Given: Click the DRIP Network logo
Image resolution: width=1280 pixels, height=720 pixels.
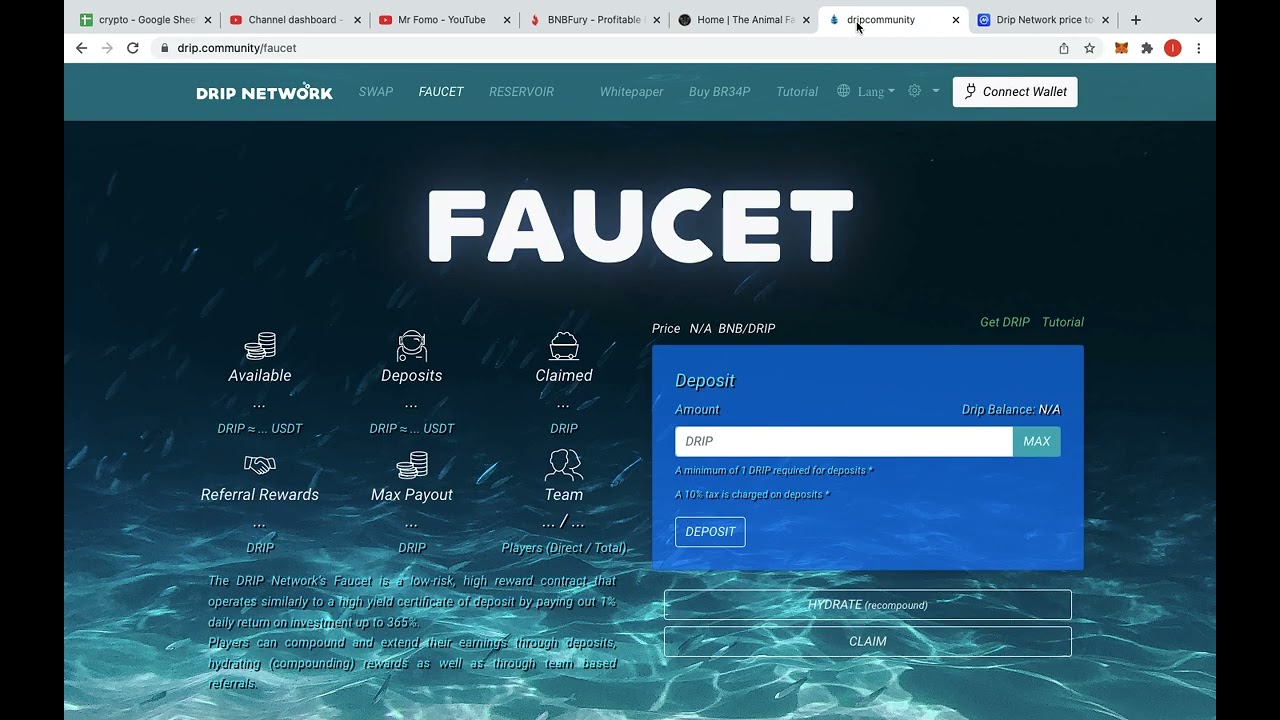Looking at the screenshot, I should tap(264, 92).
